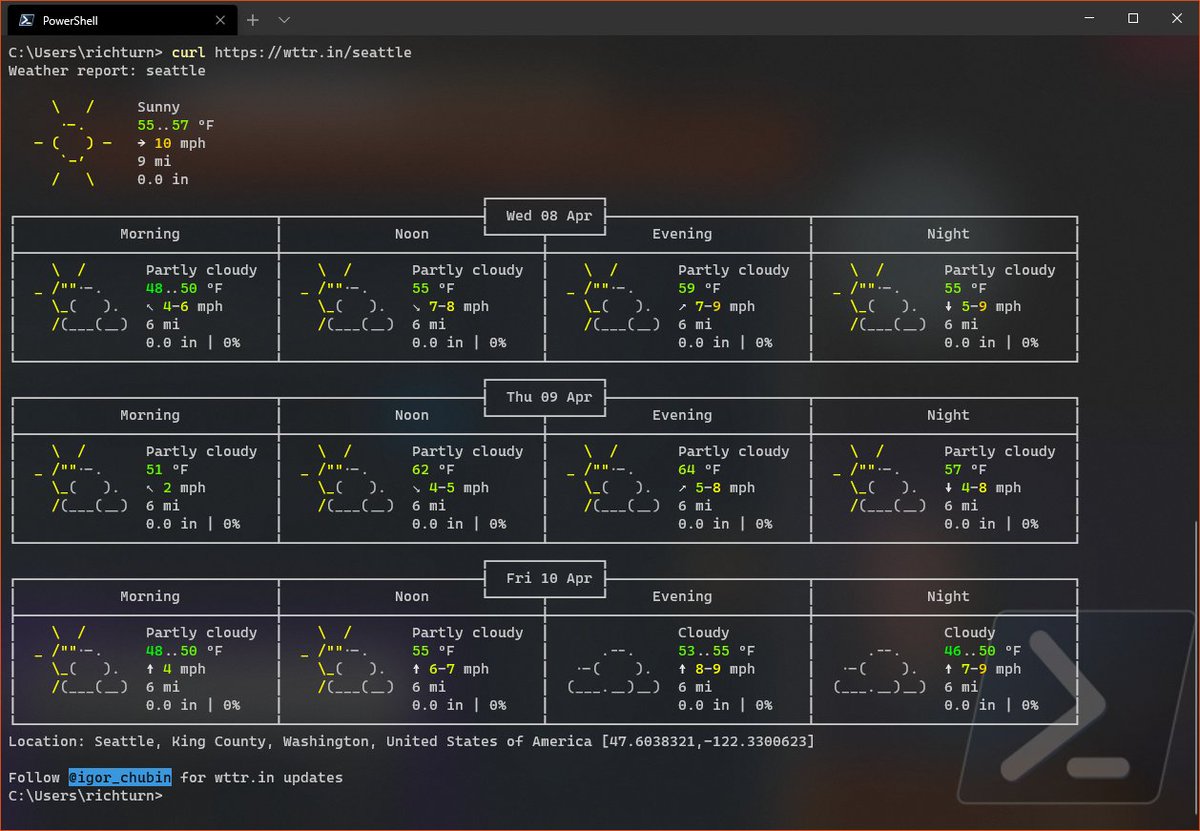1200x831 pixels.
Task: Click the Thu 09 Apr Evening 64 °F
Action: tap(699, 469)
